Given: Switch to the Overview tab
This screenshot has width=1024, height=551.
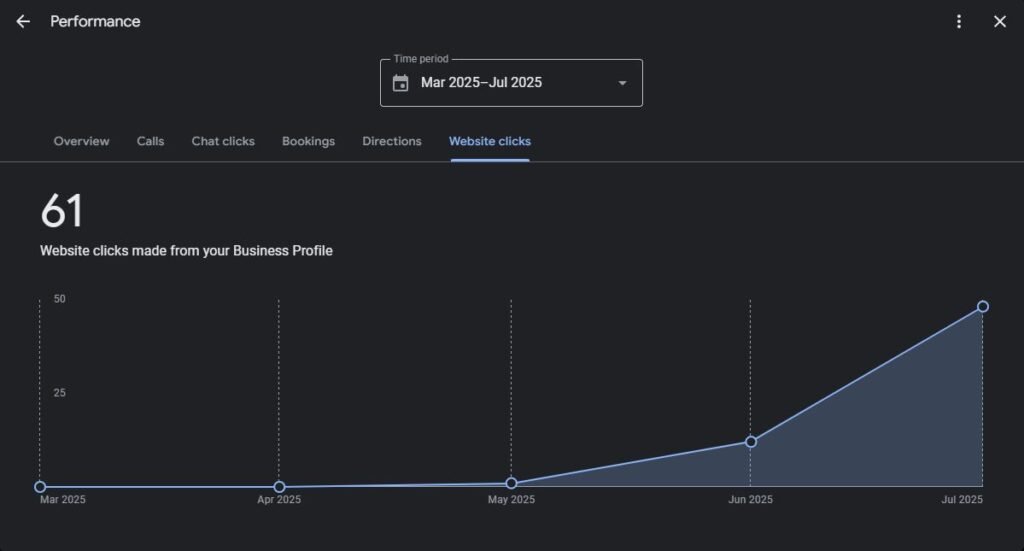Looking at the screenshot, I should [x=81, y=141].
